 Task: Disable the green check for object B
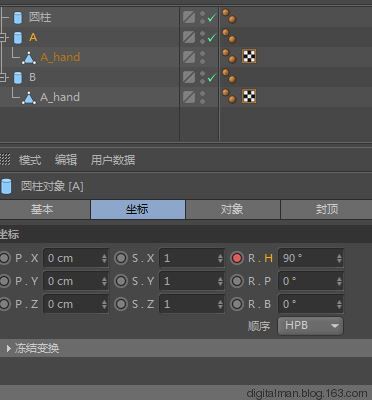(x=212, y=78)
